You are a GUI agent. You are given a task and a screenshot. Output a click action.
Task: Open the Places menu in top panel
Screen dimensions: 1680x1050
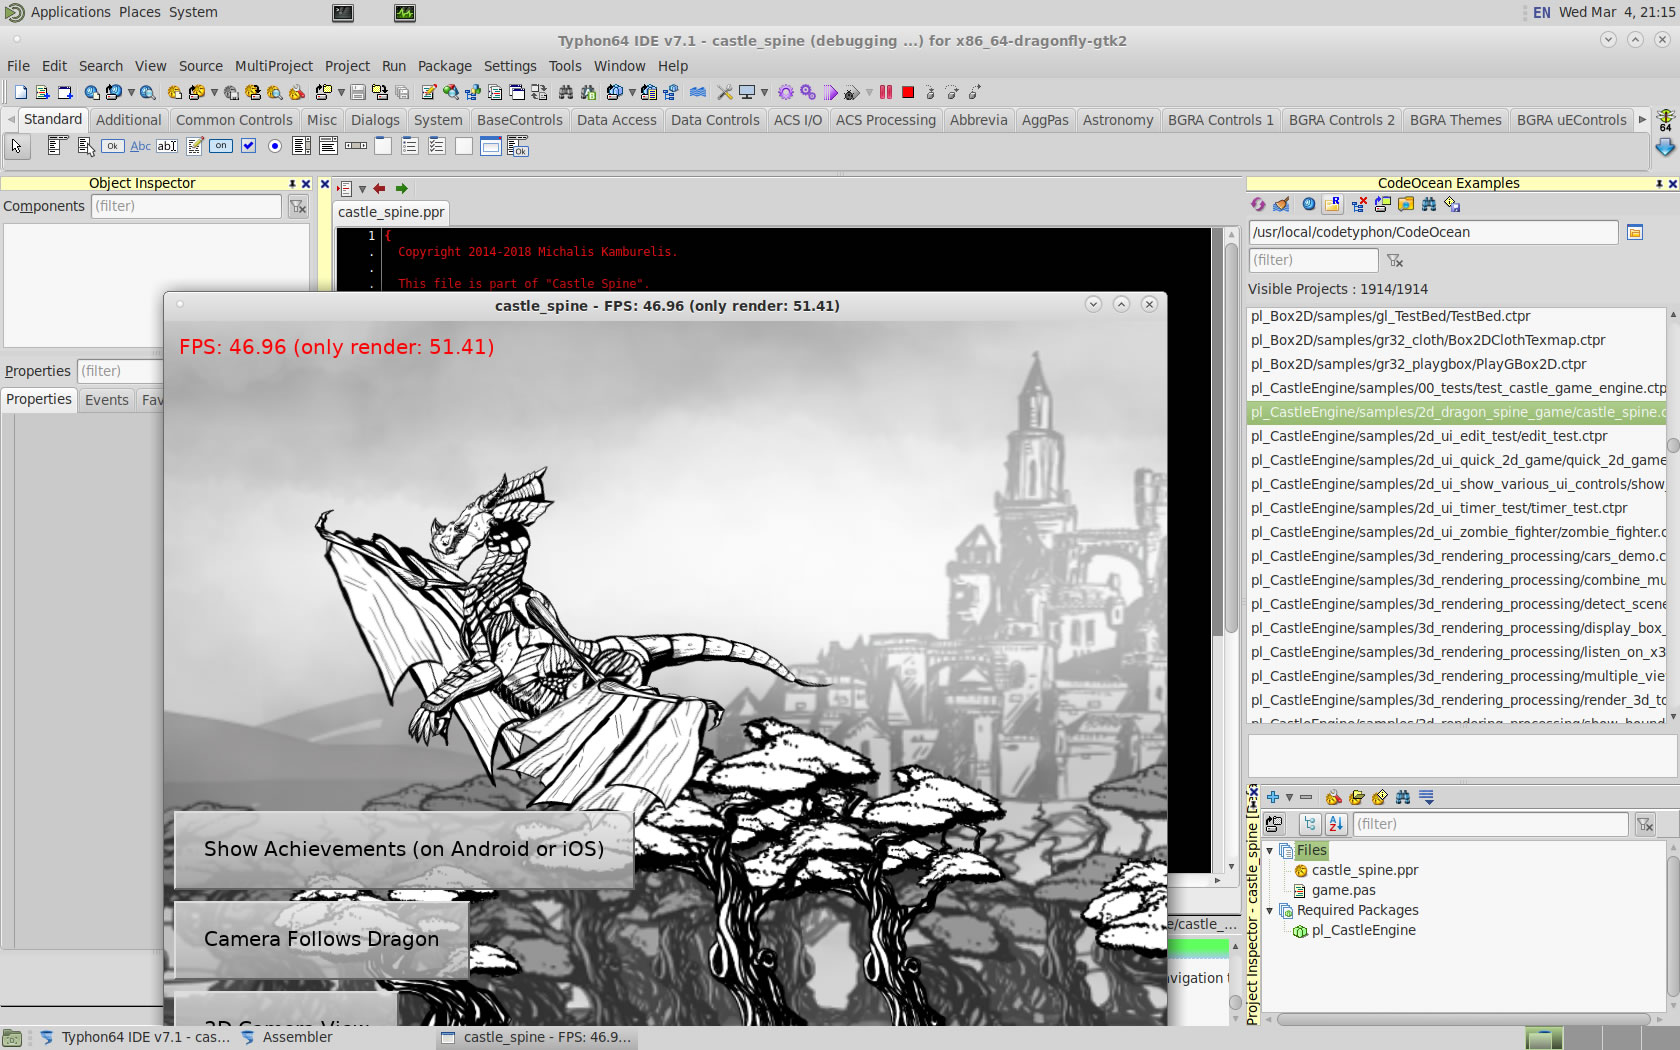coord(140,12)
